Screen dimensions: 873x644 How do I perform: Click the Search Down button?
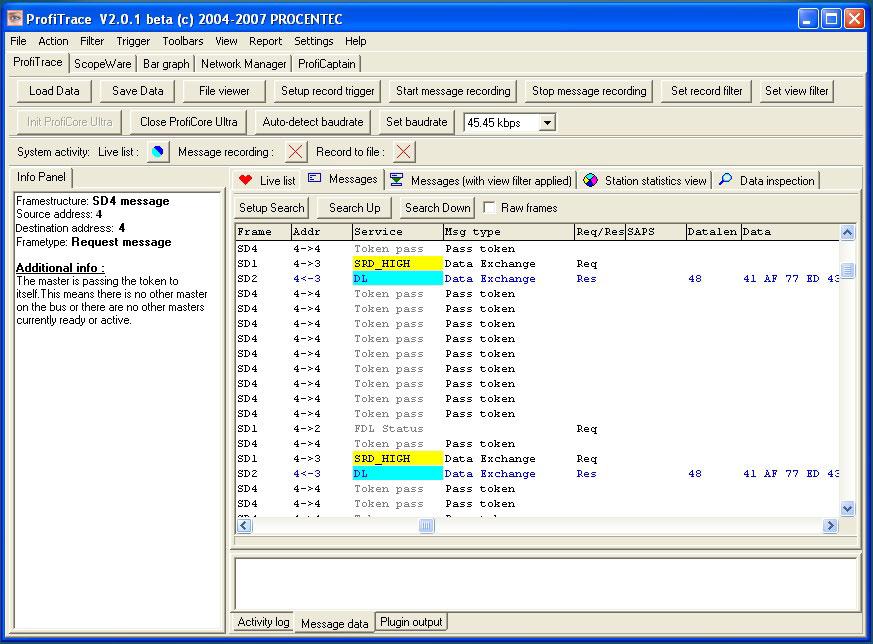(438, 208)
